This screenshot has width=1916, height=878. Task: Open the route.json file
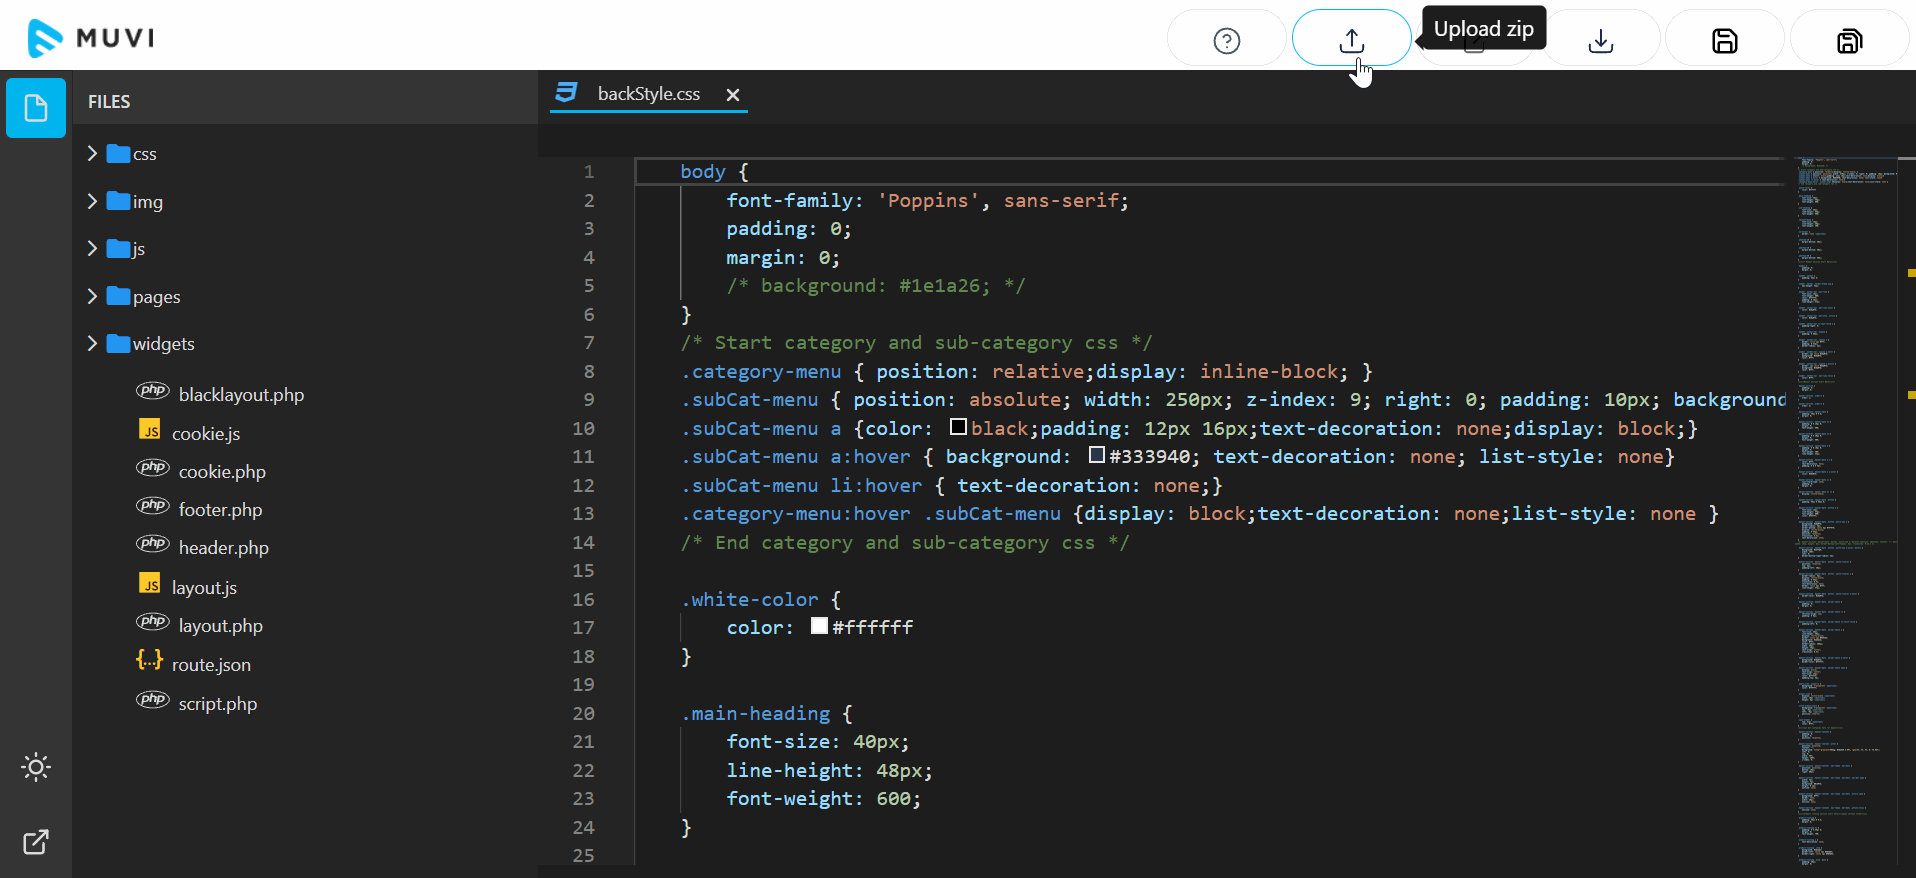(x=211, y=665)
